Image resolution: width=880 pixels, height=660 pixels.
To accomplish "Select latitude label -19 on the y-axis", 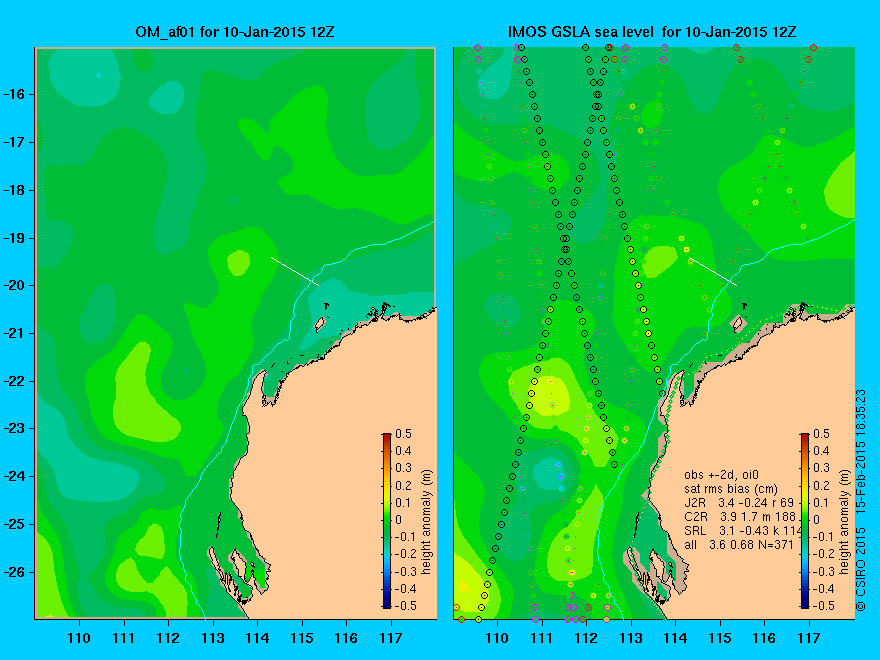I will (x=15, y=238).
